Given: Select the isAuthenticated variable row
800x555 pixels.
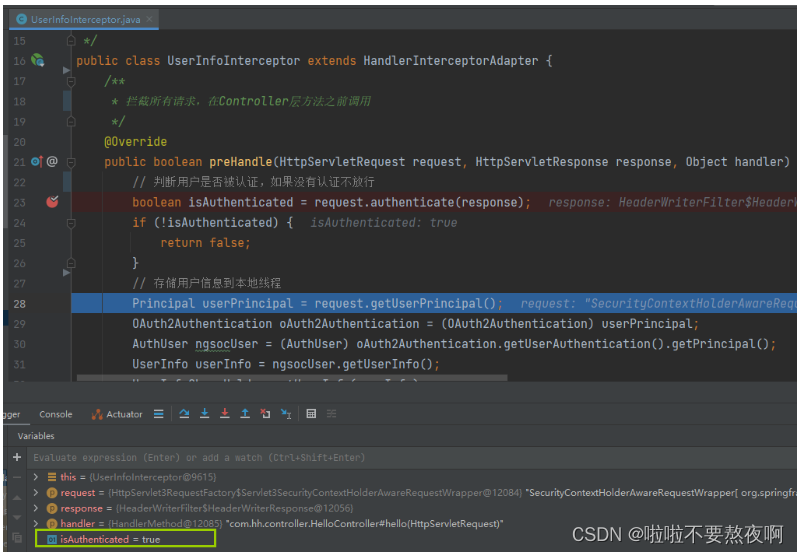Looking at the screenshot, I should click(x=110, y=539).
